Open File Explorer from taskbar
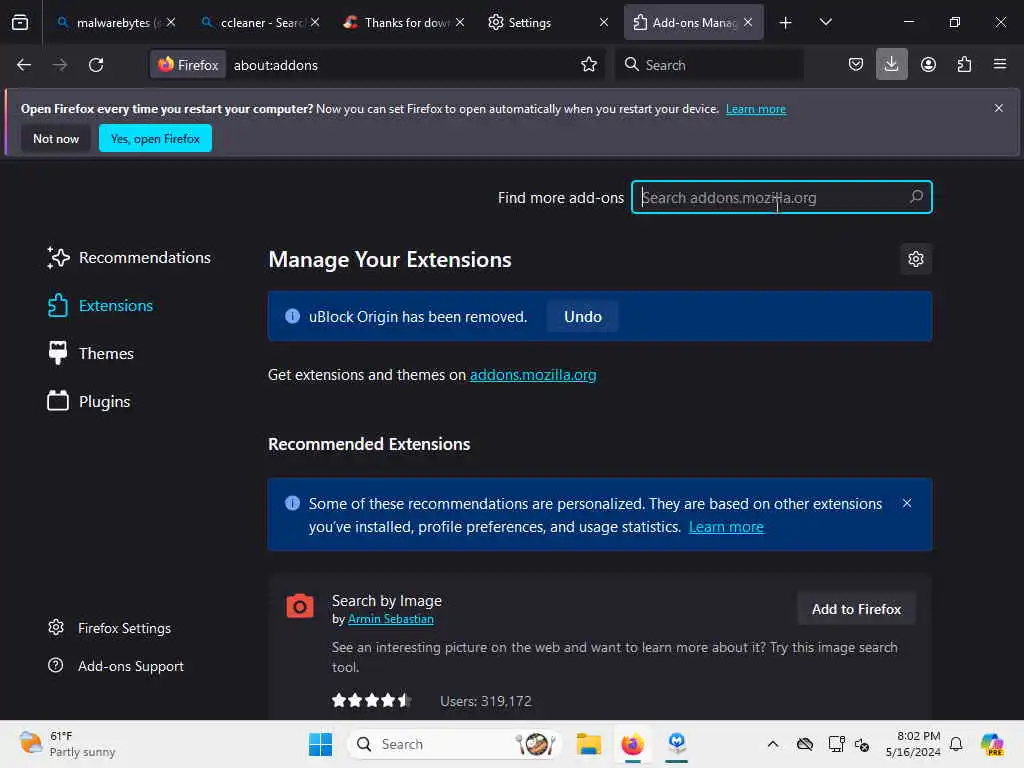Image resolution: width=1024 pixels, height=768 pixels. [588, 744]
